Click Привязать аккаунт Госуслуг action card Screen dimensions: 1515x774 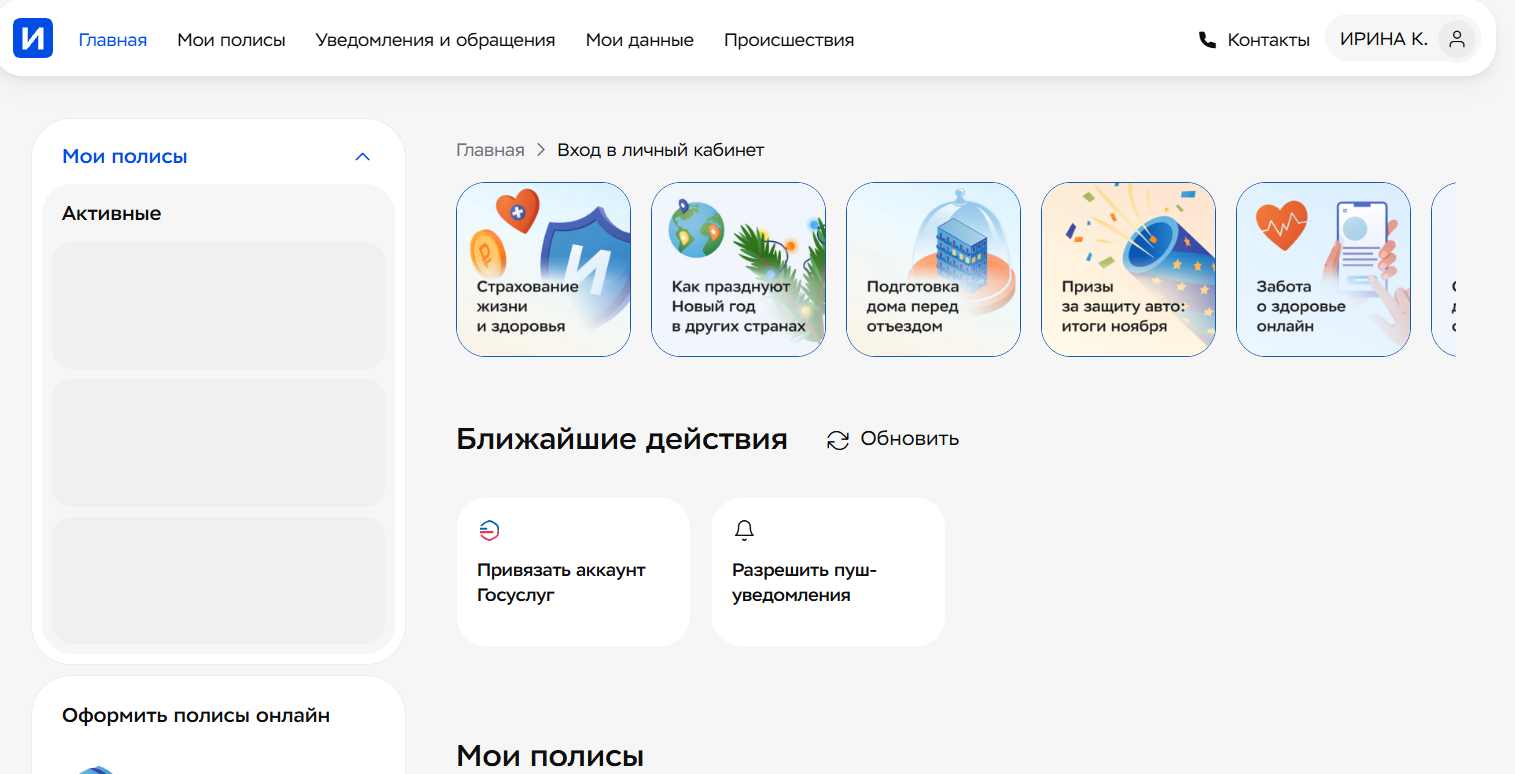573,572
